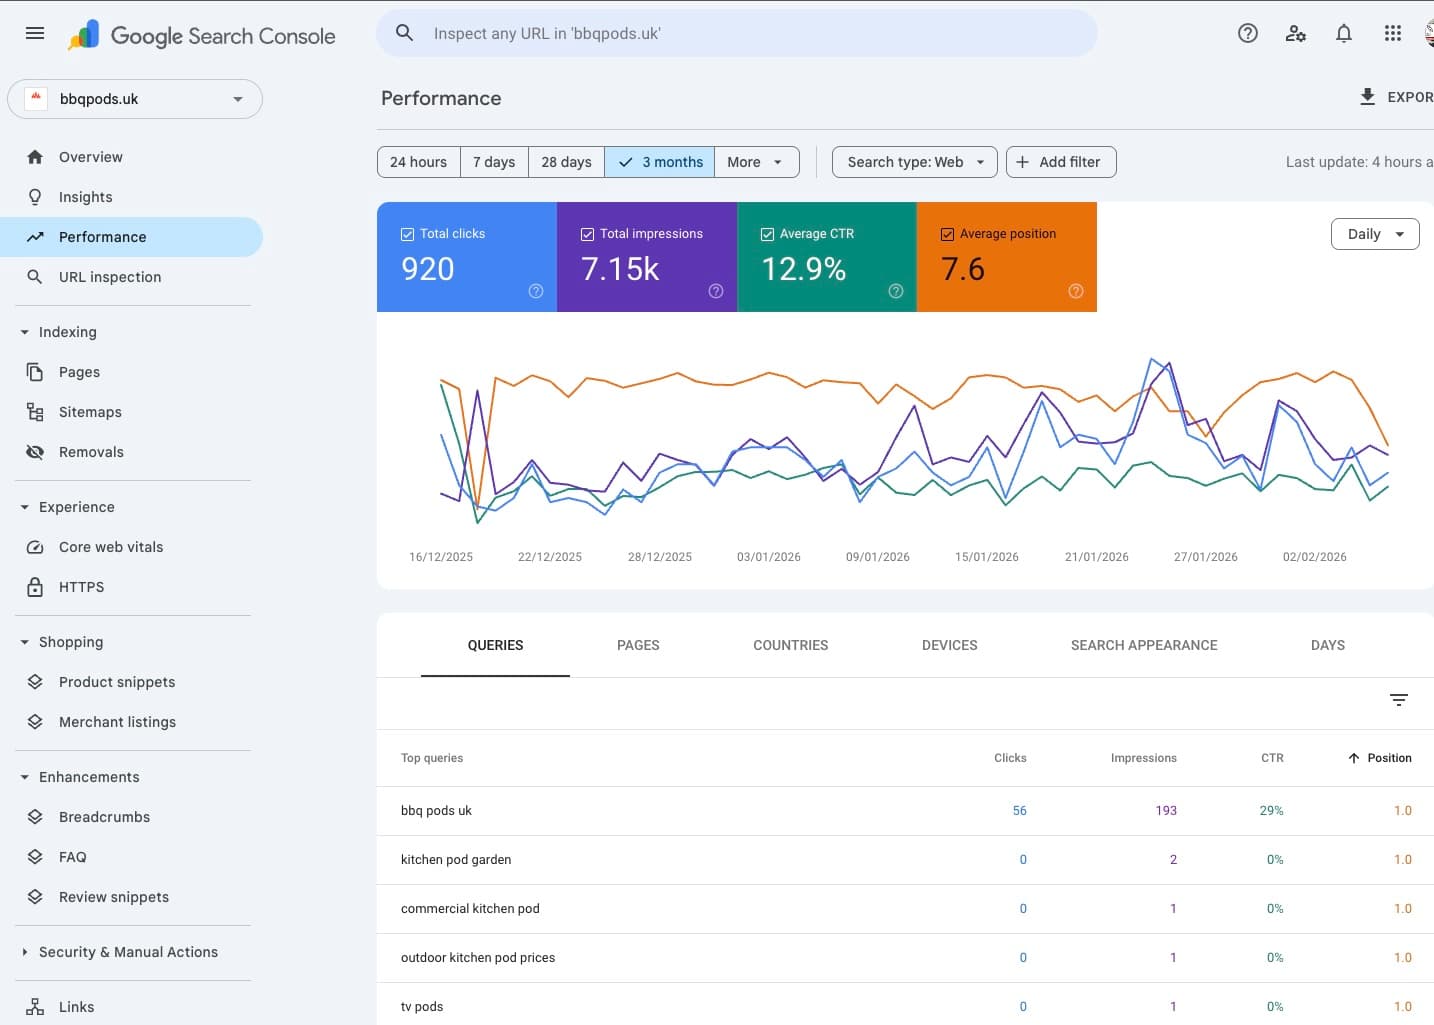Click the Add filter button
The image size is (1434, 1025).
[1061, 161]
